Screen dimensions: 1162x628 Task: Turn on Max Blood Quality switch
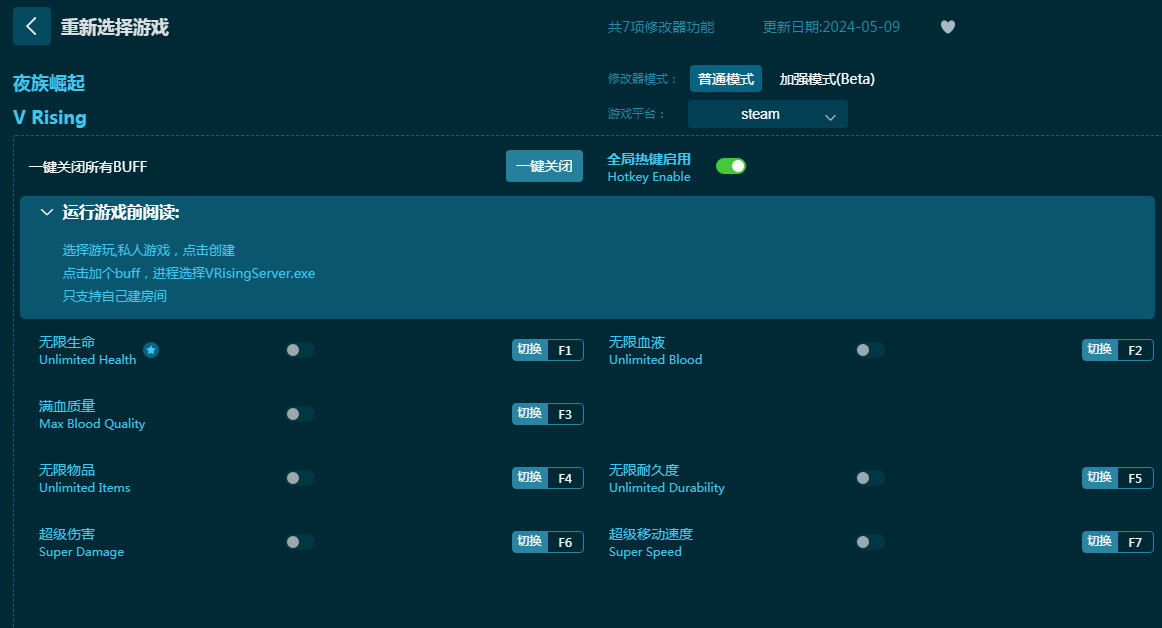click(300, 414)
